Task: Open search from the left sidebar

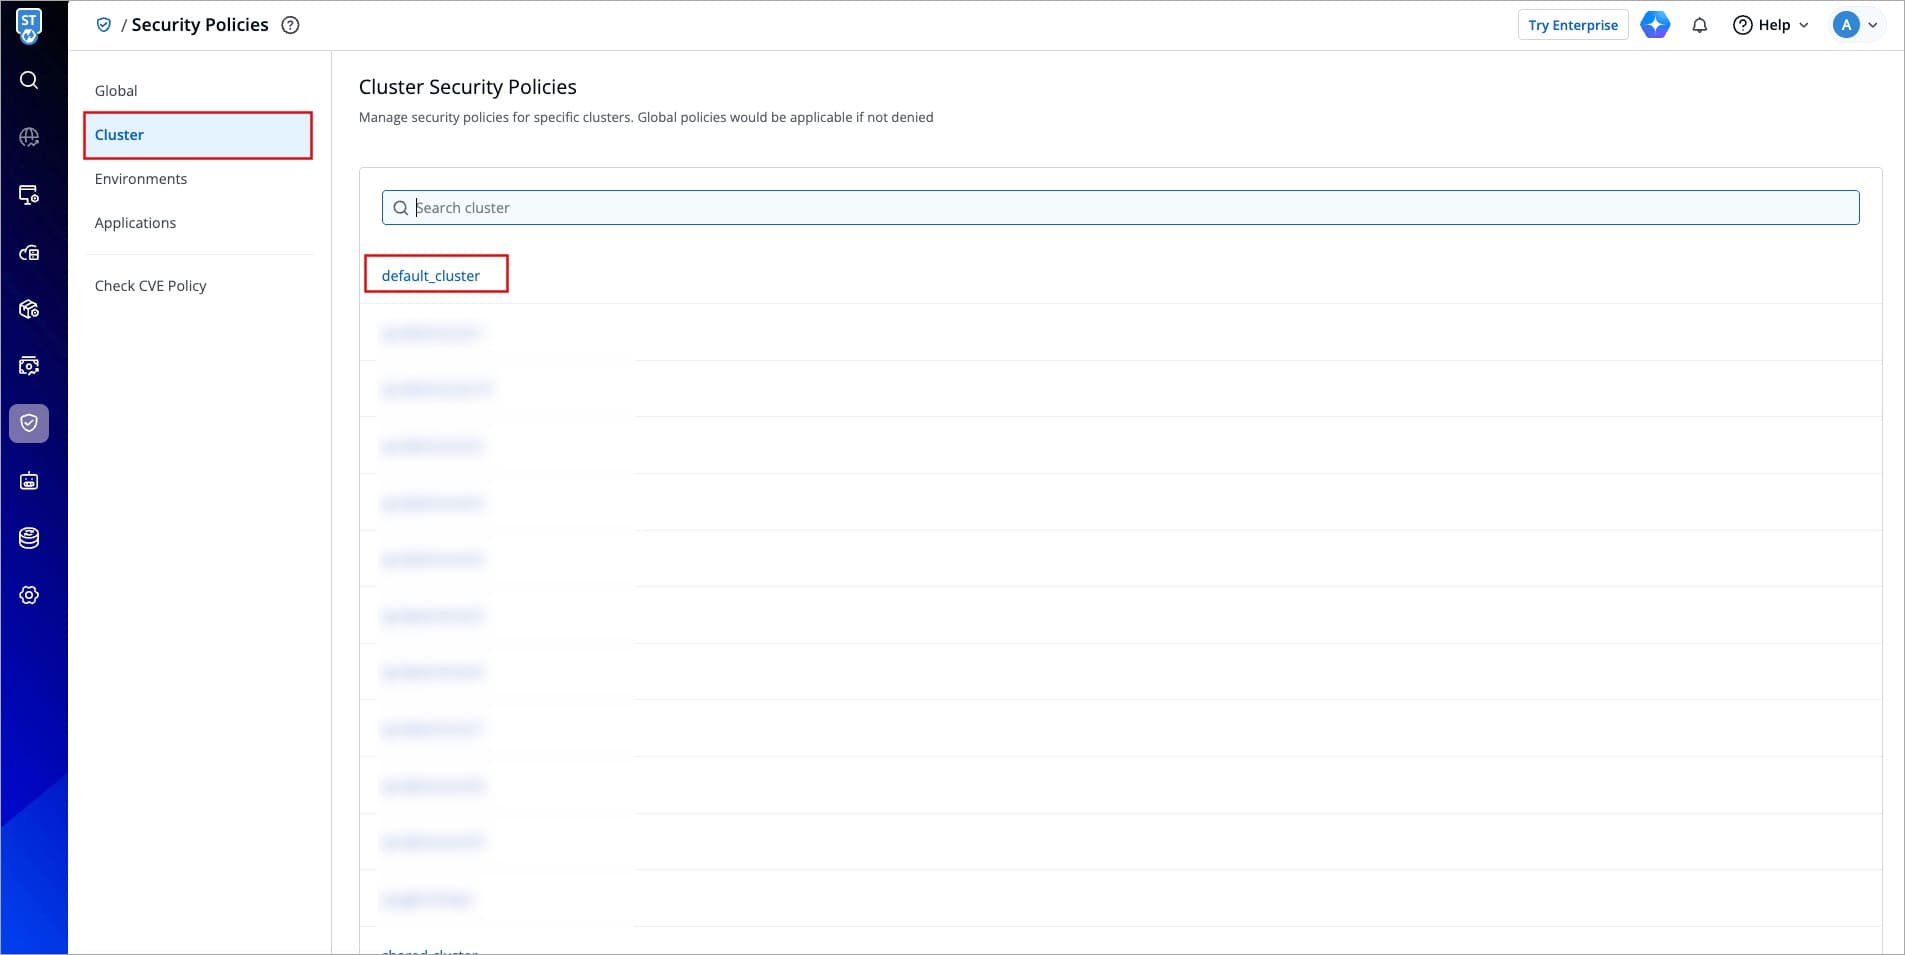Action: coord(29,80)
